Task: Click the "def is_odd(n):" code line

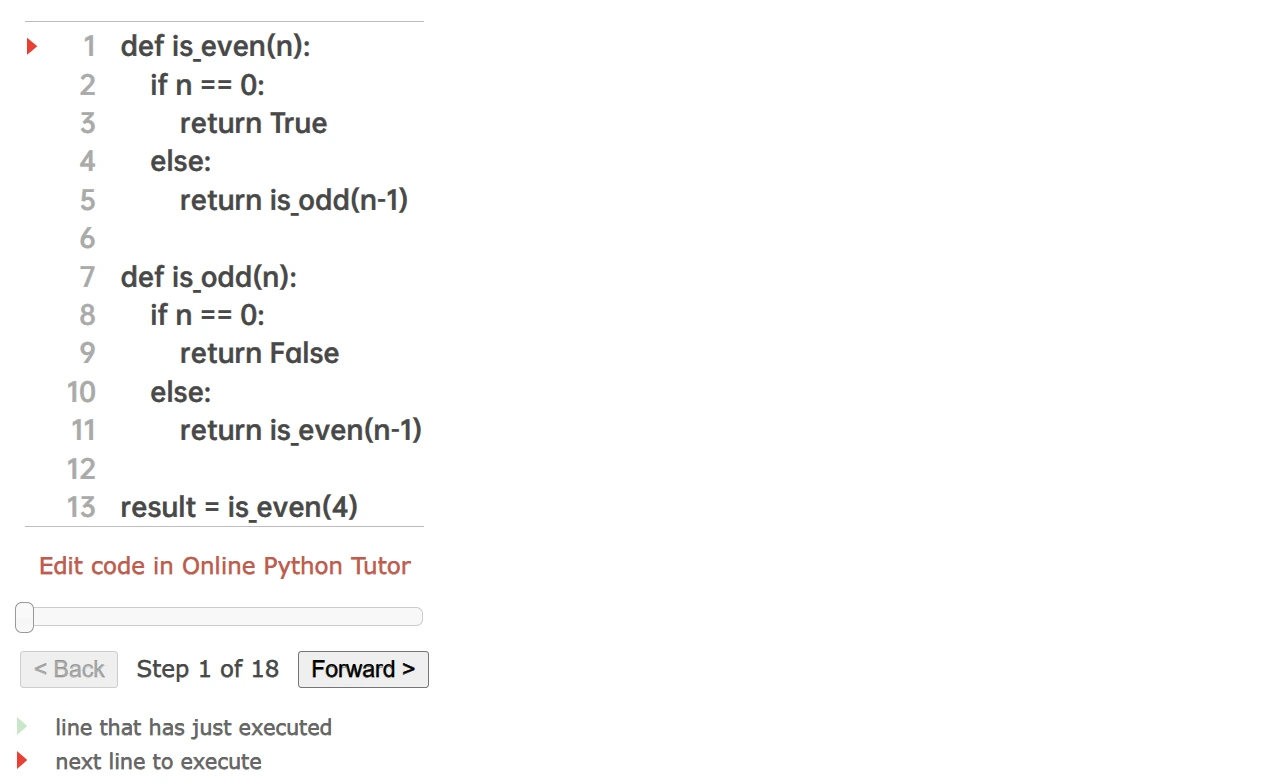Action: coord(208,277)
